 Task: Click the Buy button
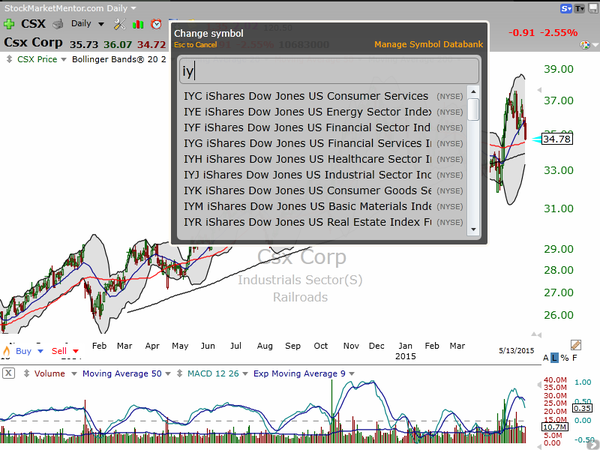coord(23,351)
